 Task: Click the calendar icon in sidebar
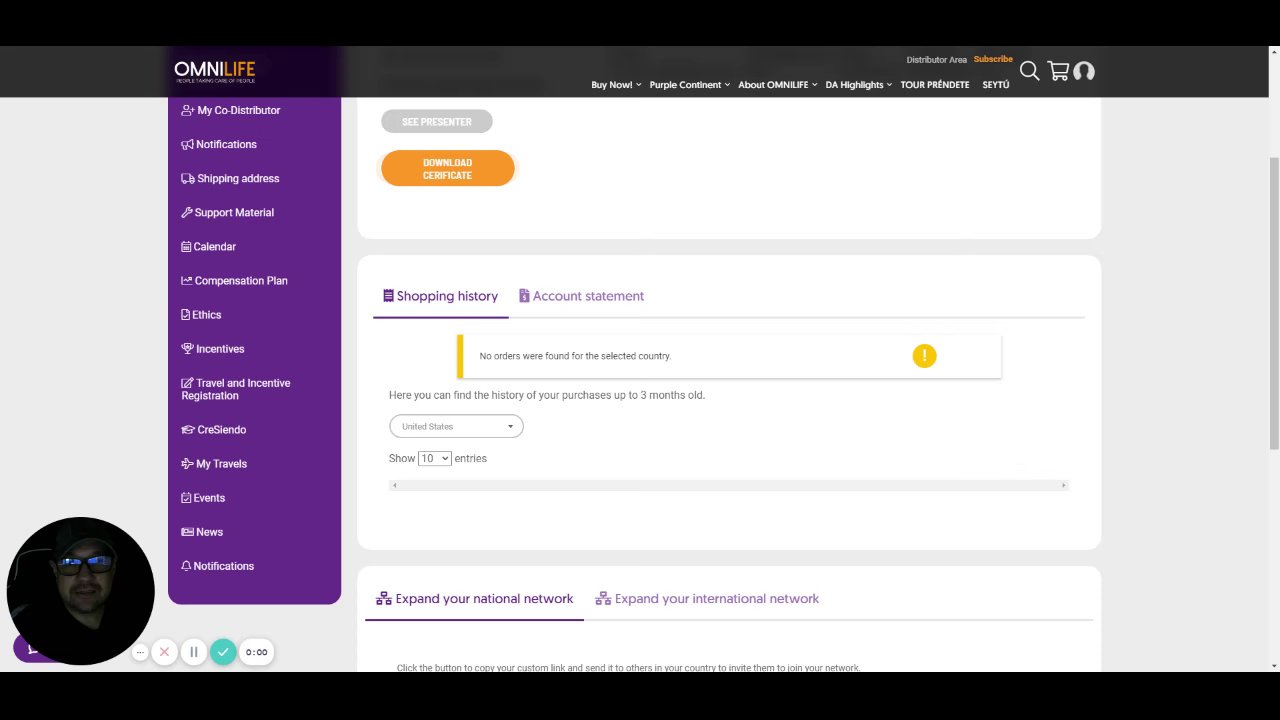coord(186,246)
